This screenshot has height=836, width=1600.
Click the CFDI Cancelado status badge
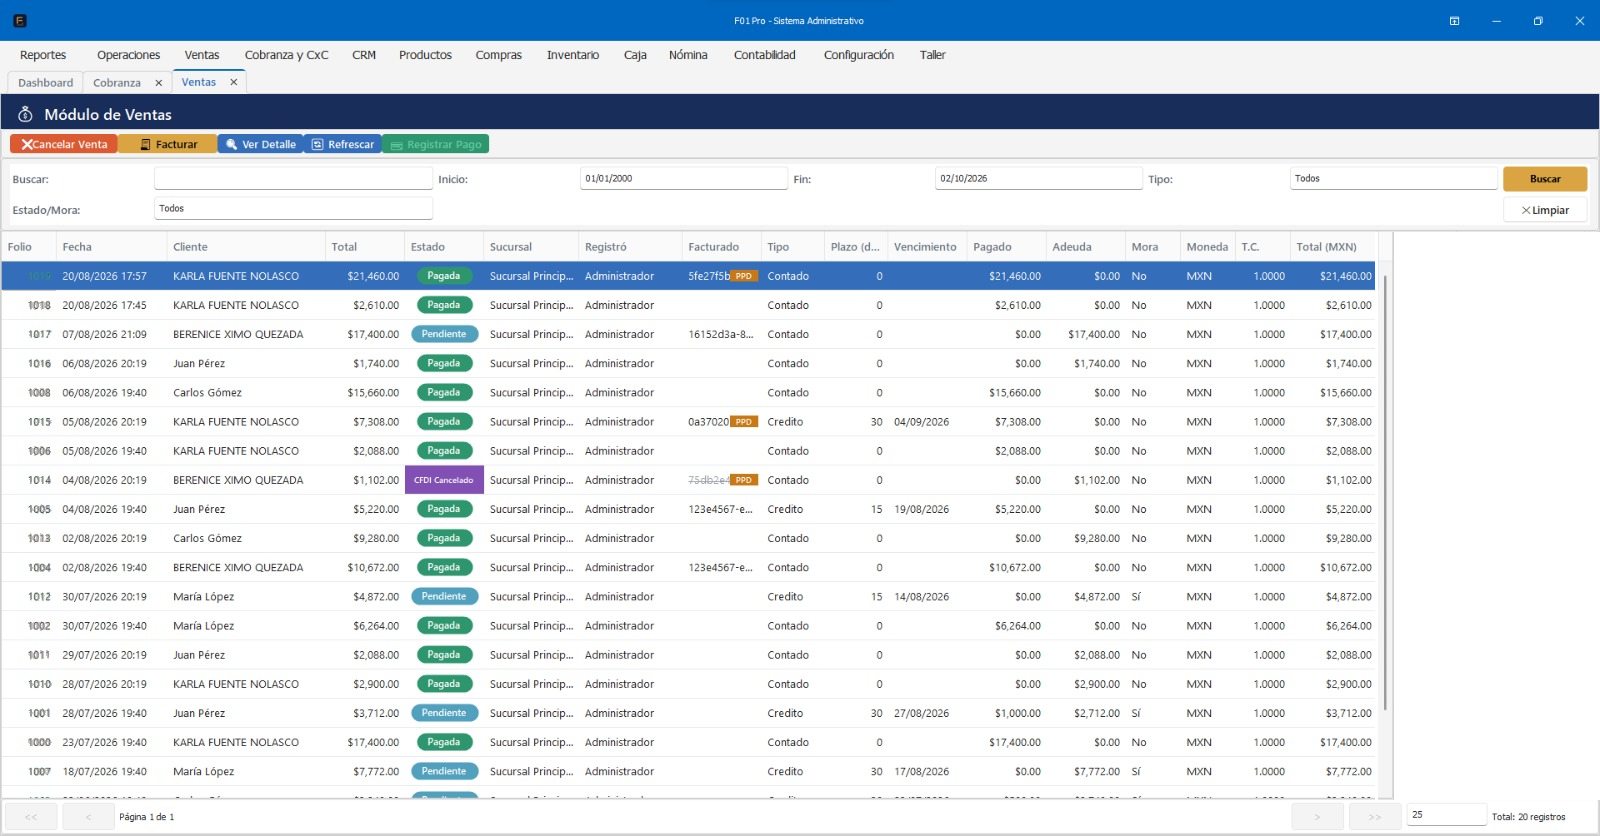444,480
